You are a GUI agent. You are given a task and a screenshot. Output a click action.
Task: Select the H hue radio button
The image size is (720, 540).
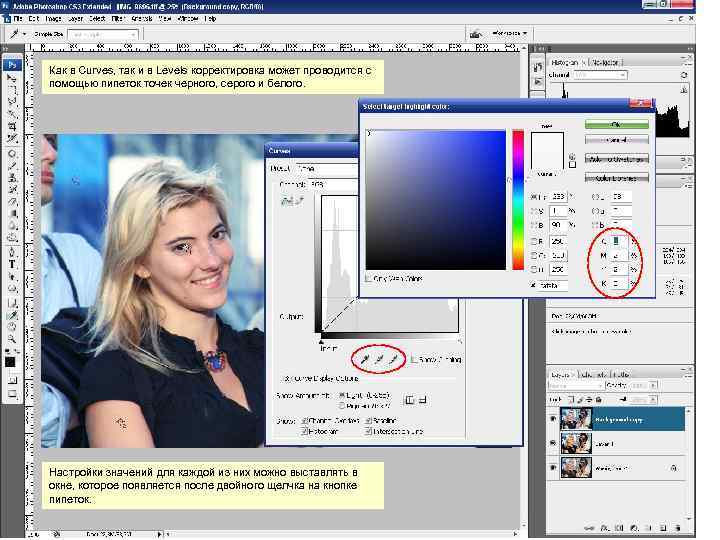click(534, 197)
